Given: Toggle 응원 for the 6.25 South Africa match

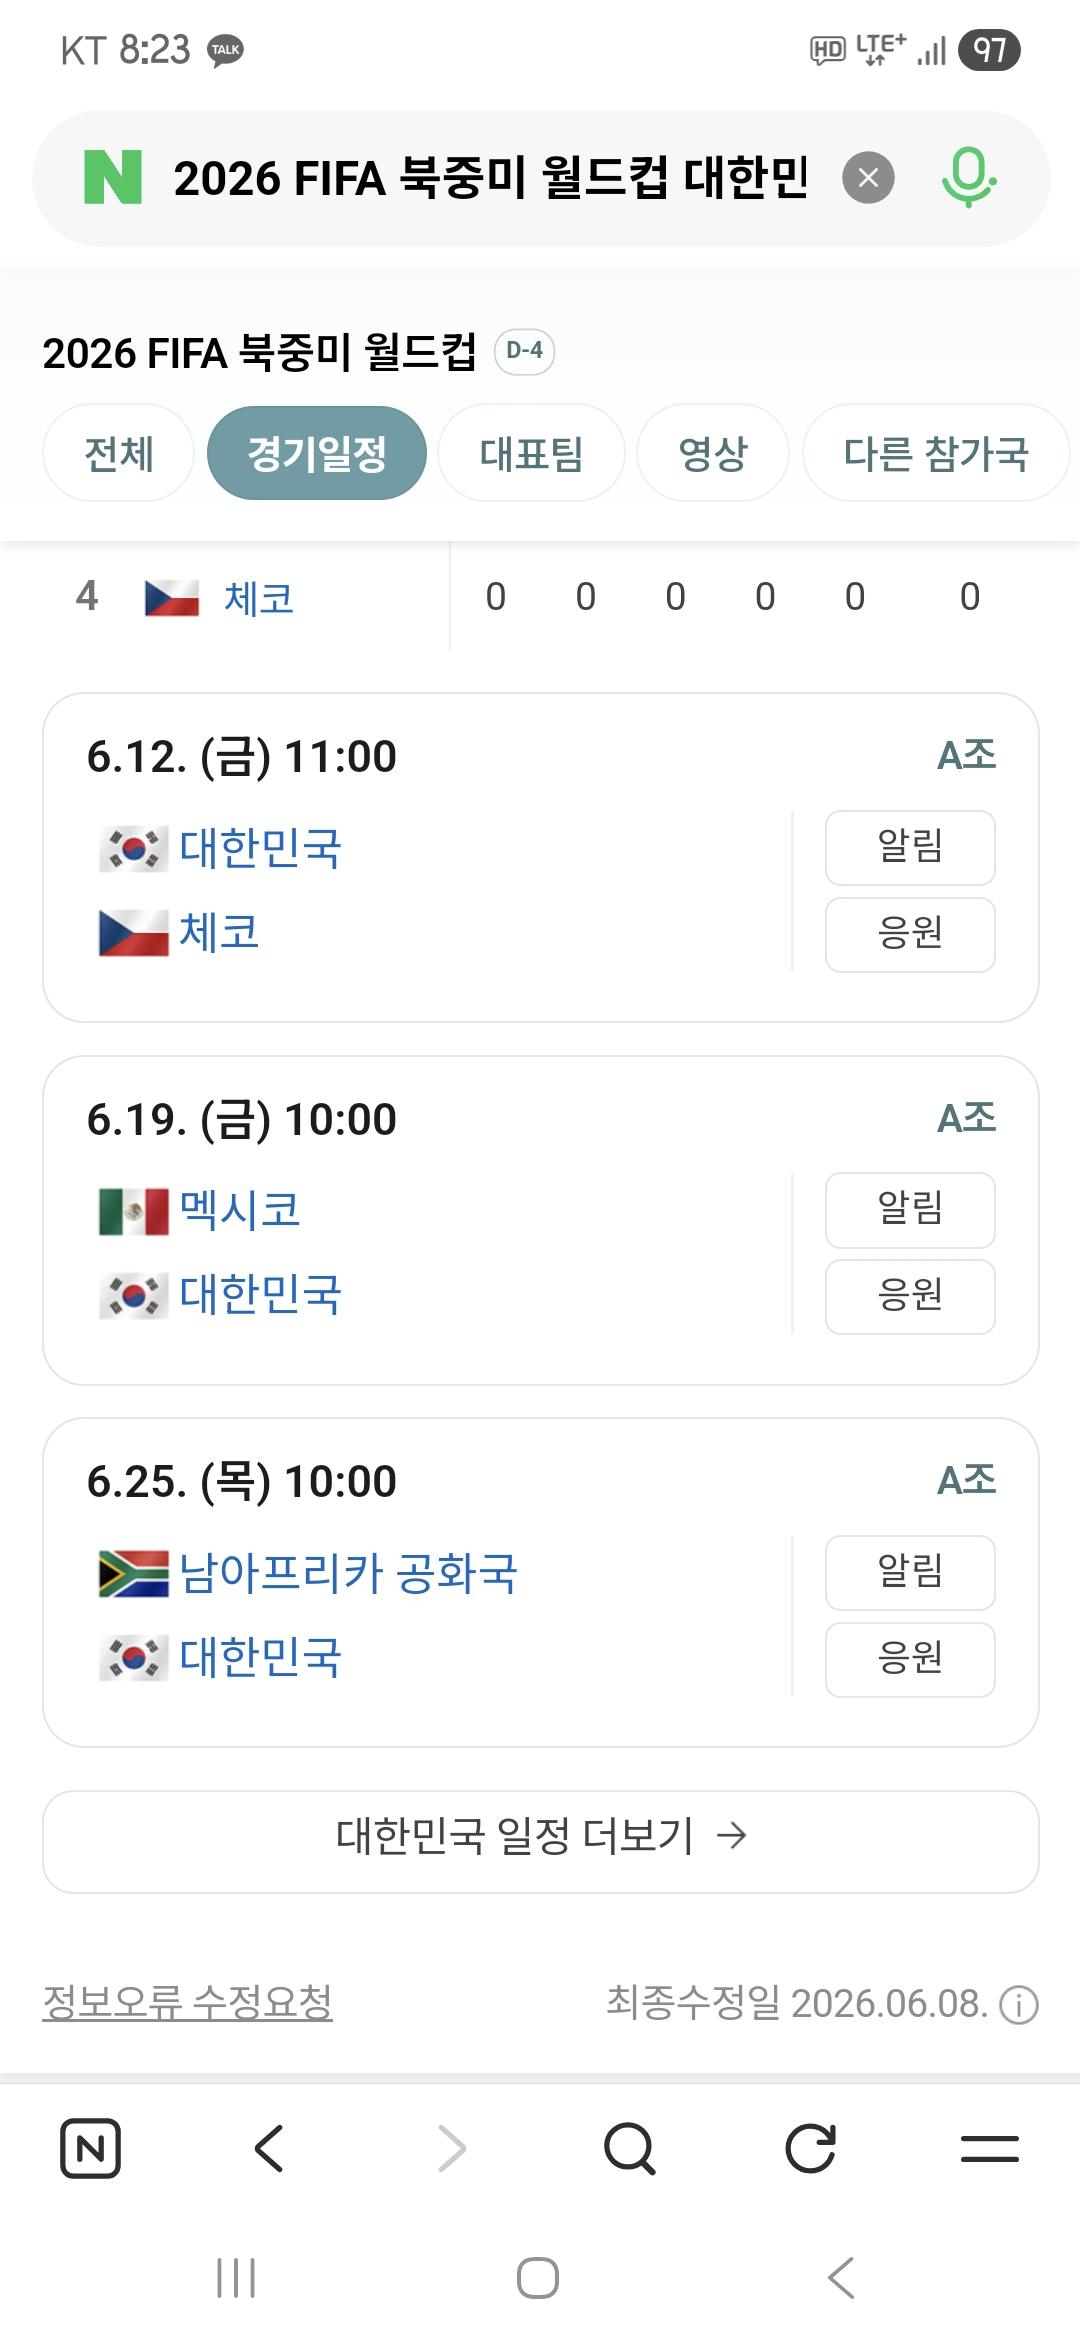Looking at the screenshot, I should pyautogui.click(x=910, y=1659).
